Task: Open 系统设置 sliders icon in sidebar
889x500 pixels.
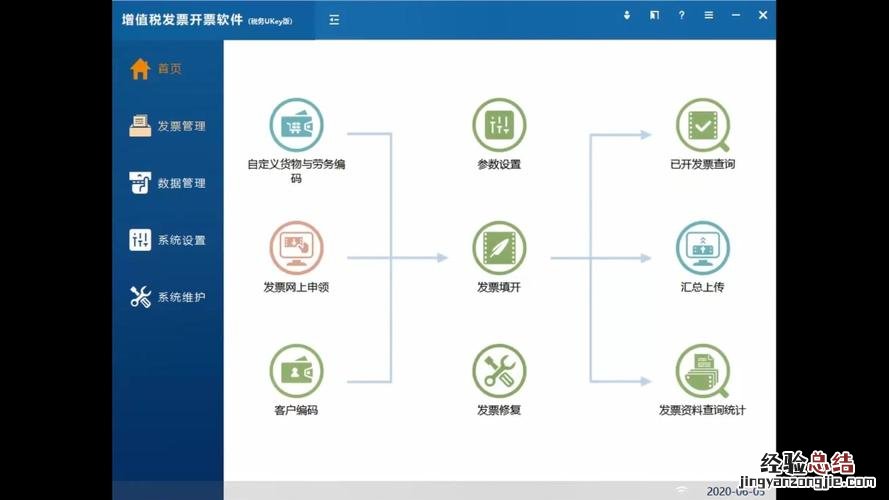Action: click(x=140, y=240)
